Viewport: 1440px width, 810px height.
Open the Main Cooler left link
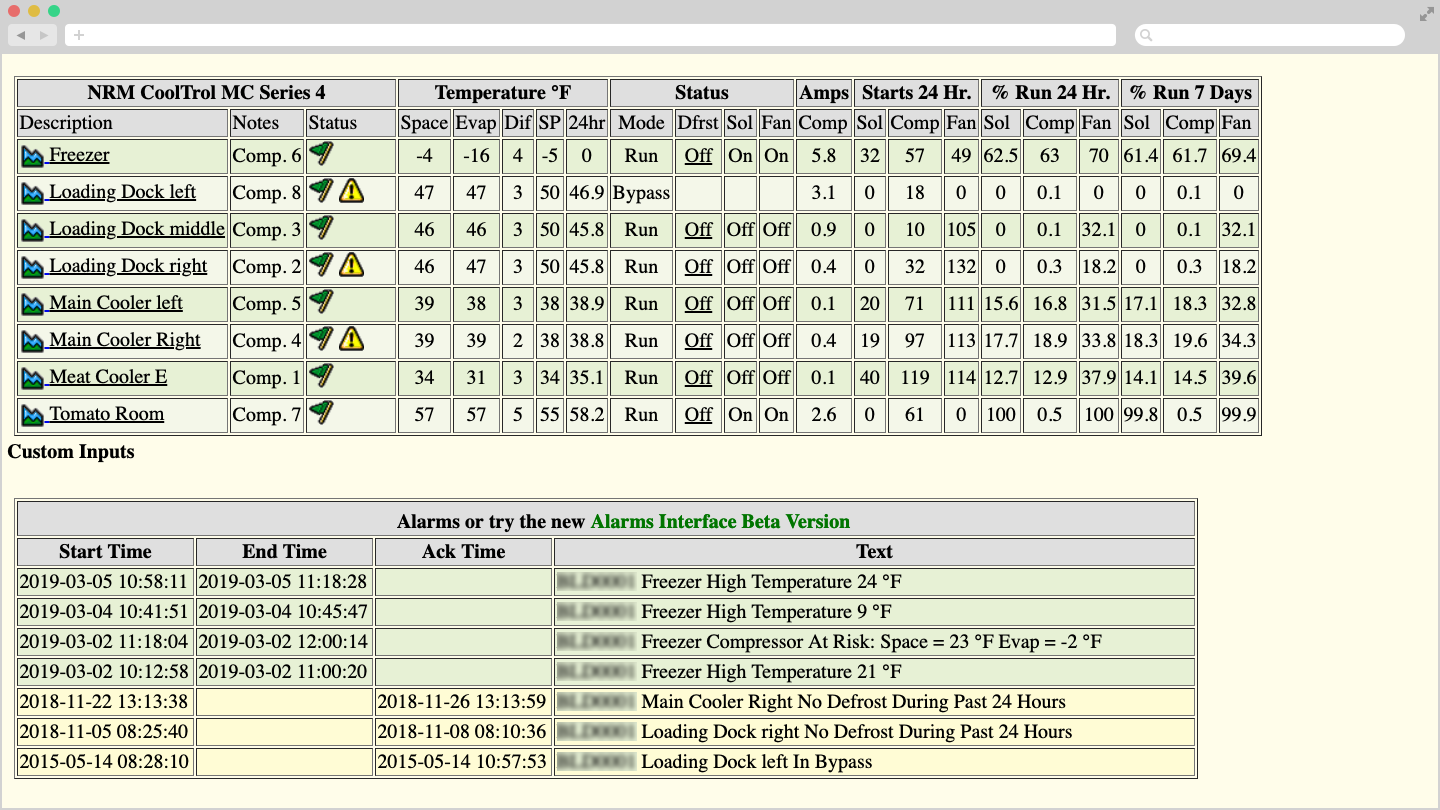click(116, 303)
